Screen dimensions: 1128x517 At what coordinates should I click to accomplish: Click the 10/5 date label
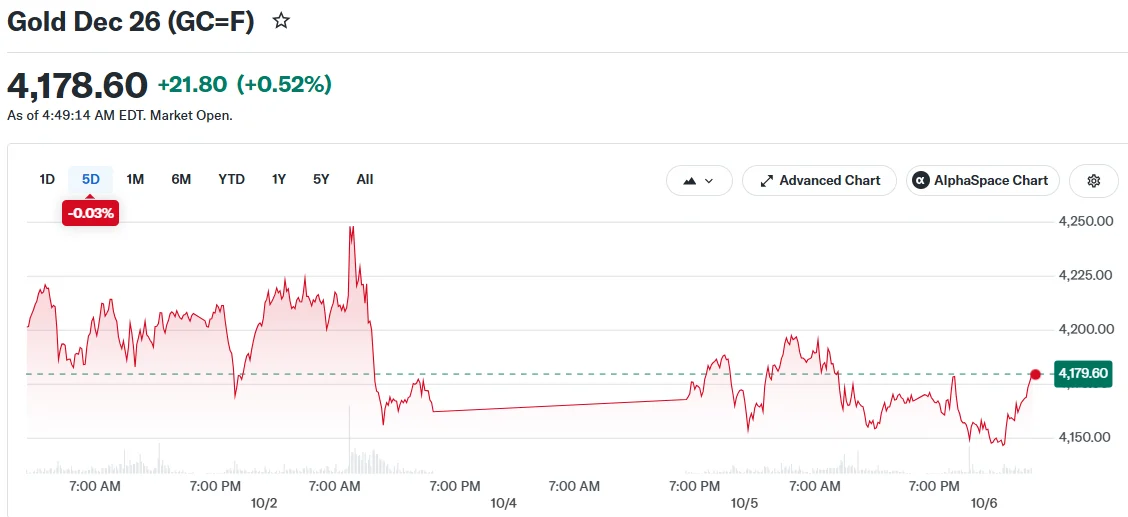[x=745, y=503]
